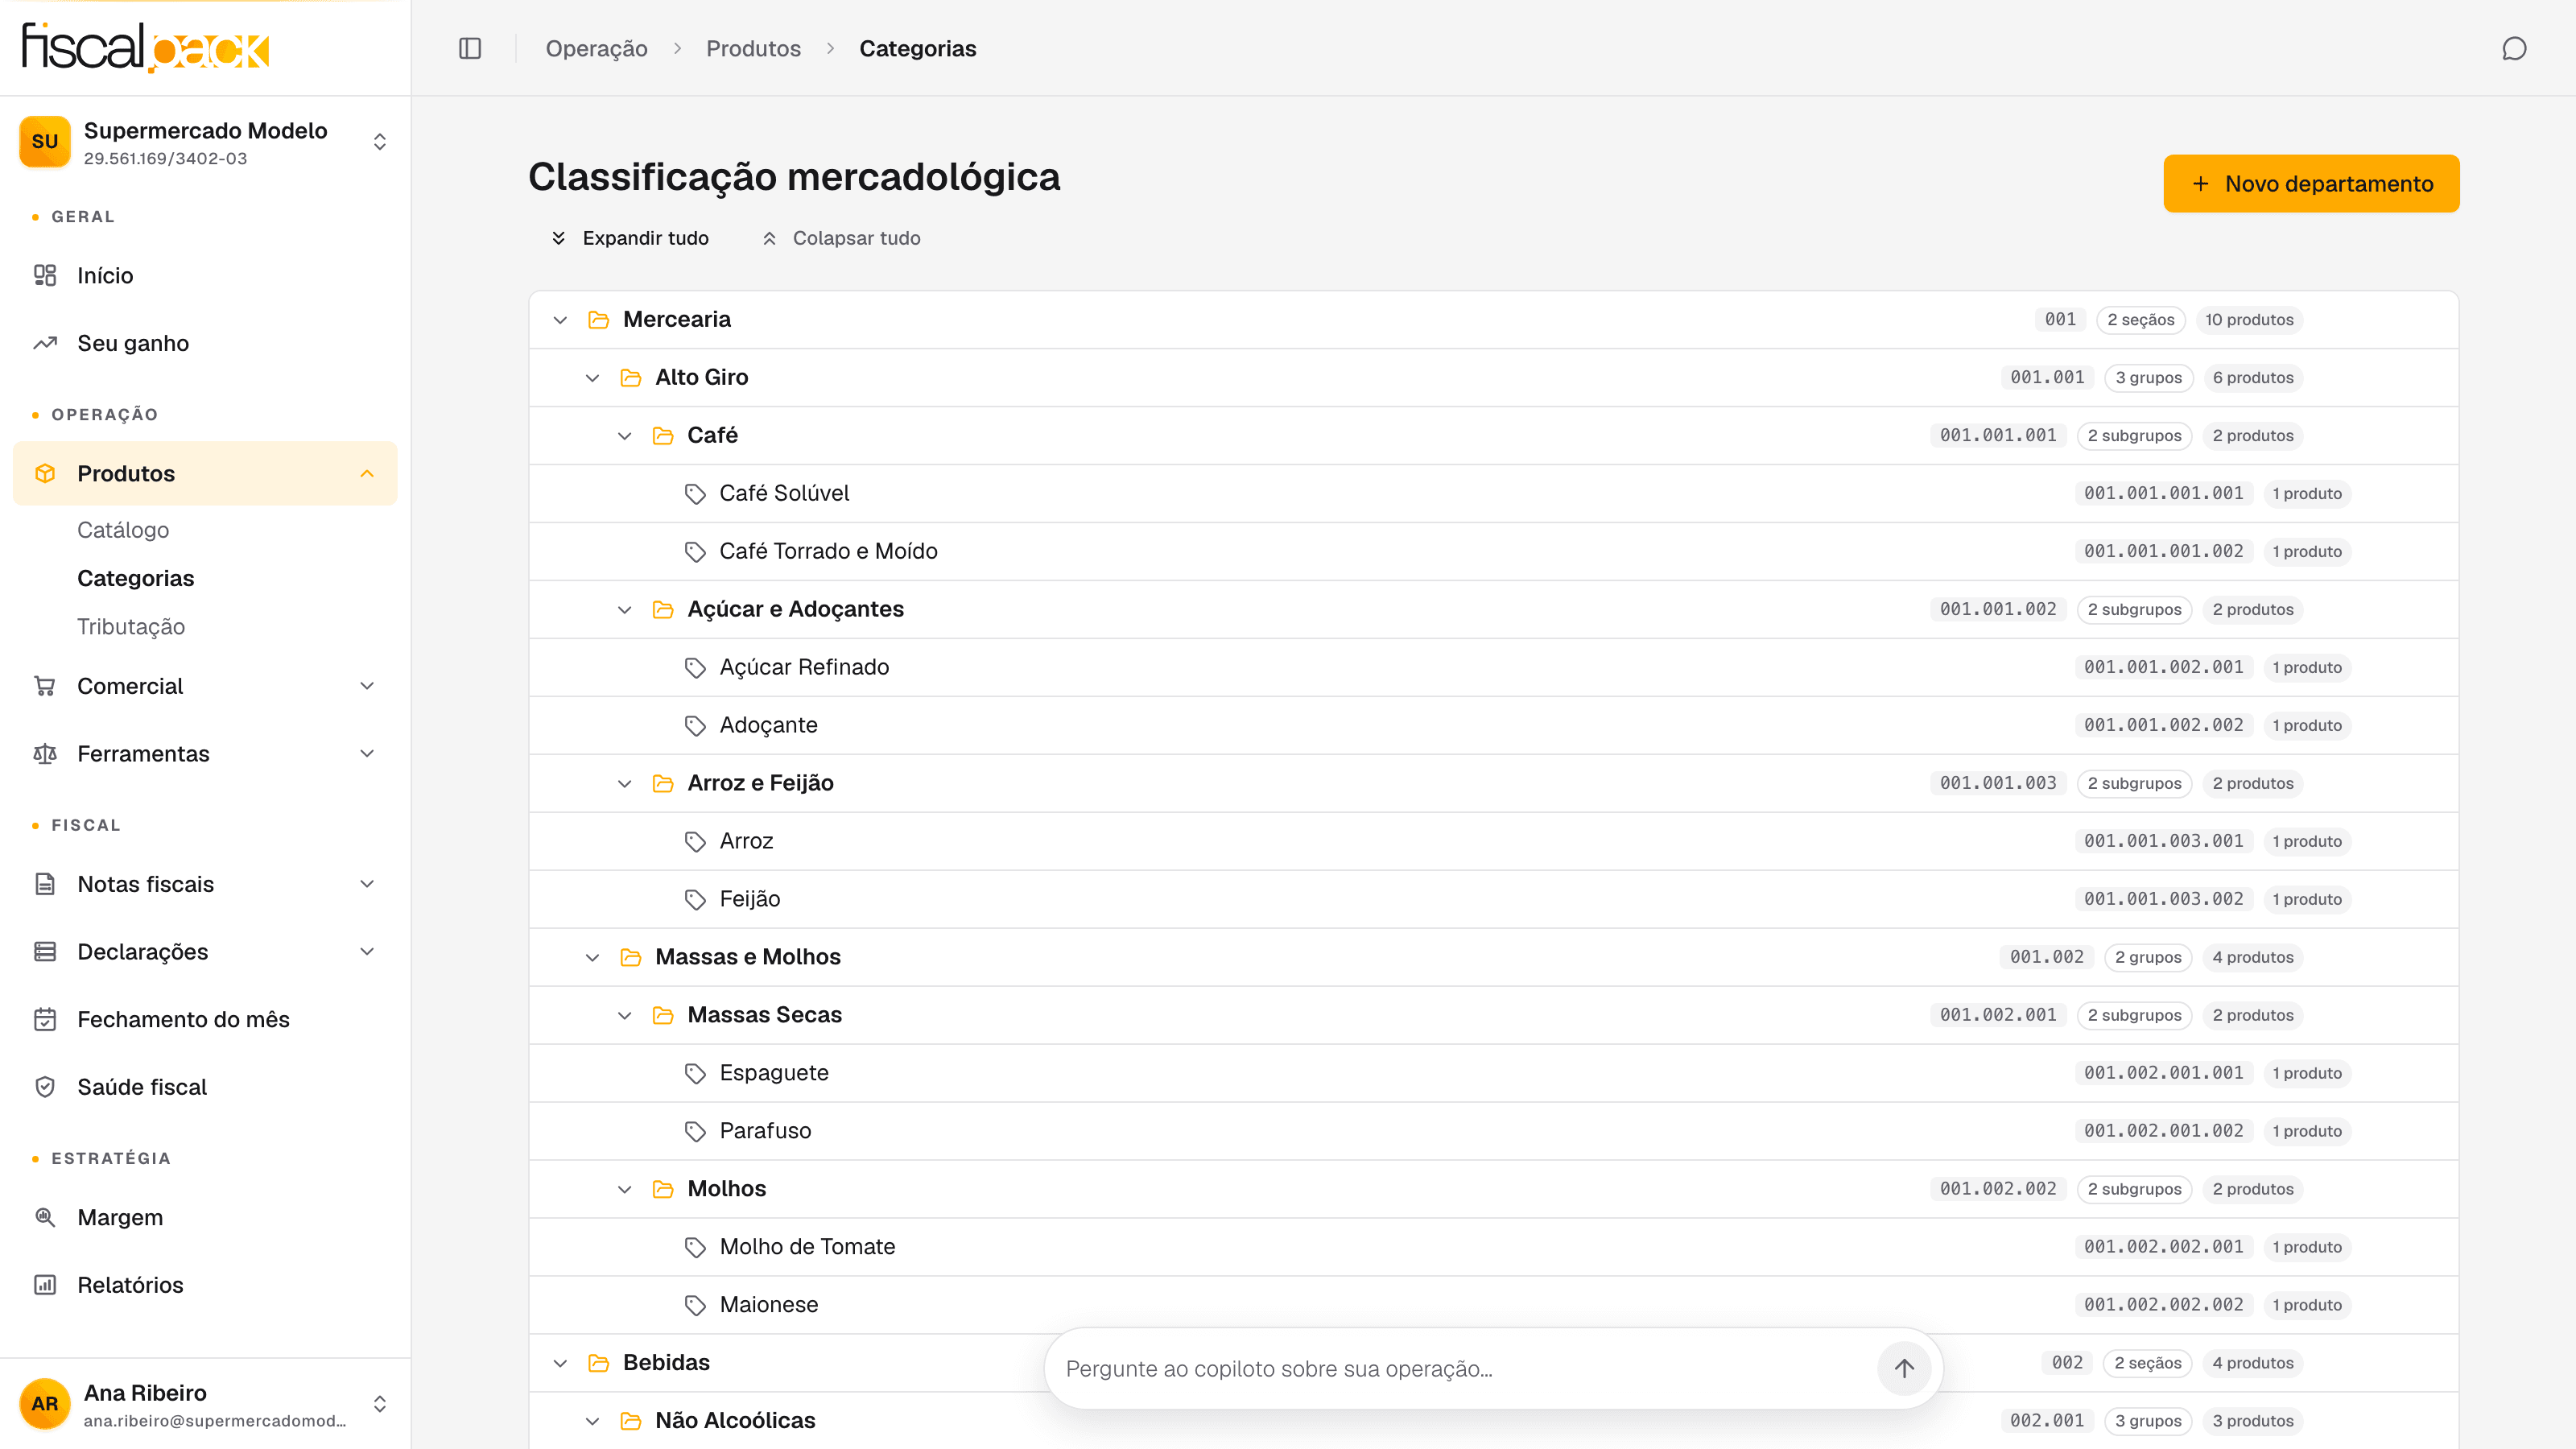Collapse the Café group chevron
Screen dimensions: 2576x1449
tap(624, 436)
